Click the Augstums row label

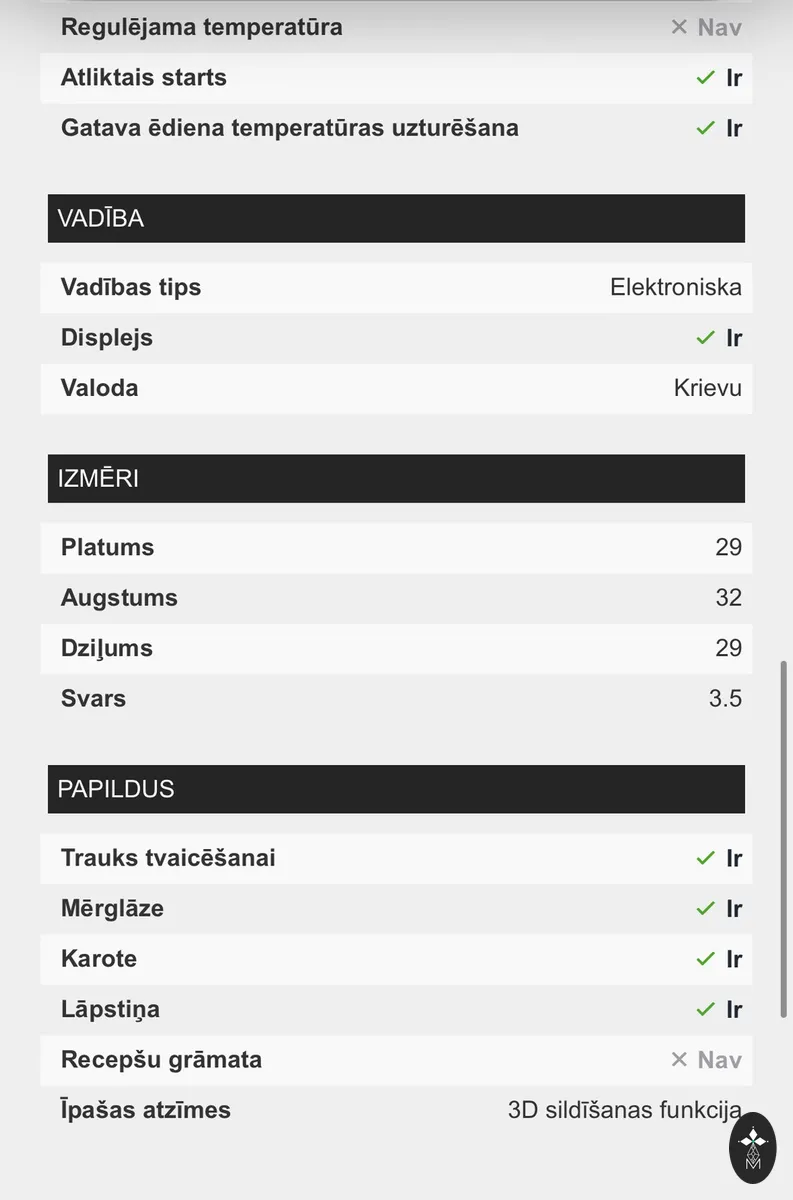pyautogui.click(x=119, y=598)
